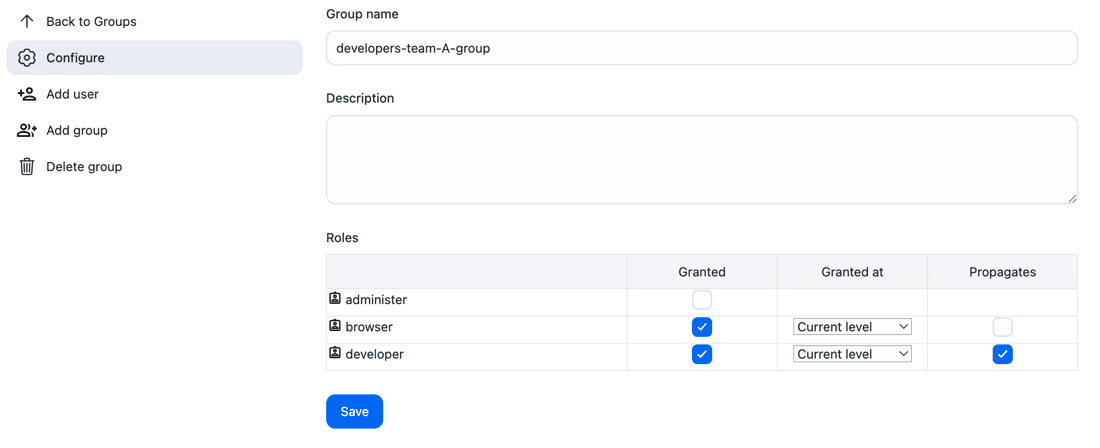Enable Propagates for the browser role

click(1002, 327)
